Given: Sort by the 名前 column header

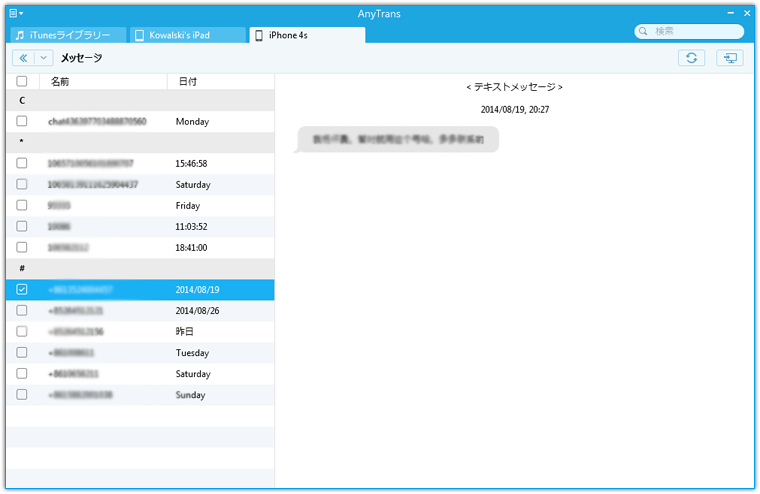Looking at the screenshot, I should click(103, 81).
